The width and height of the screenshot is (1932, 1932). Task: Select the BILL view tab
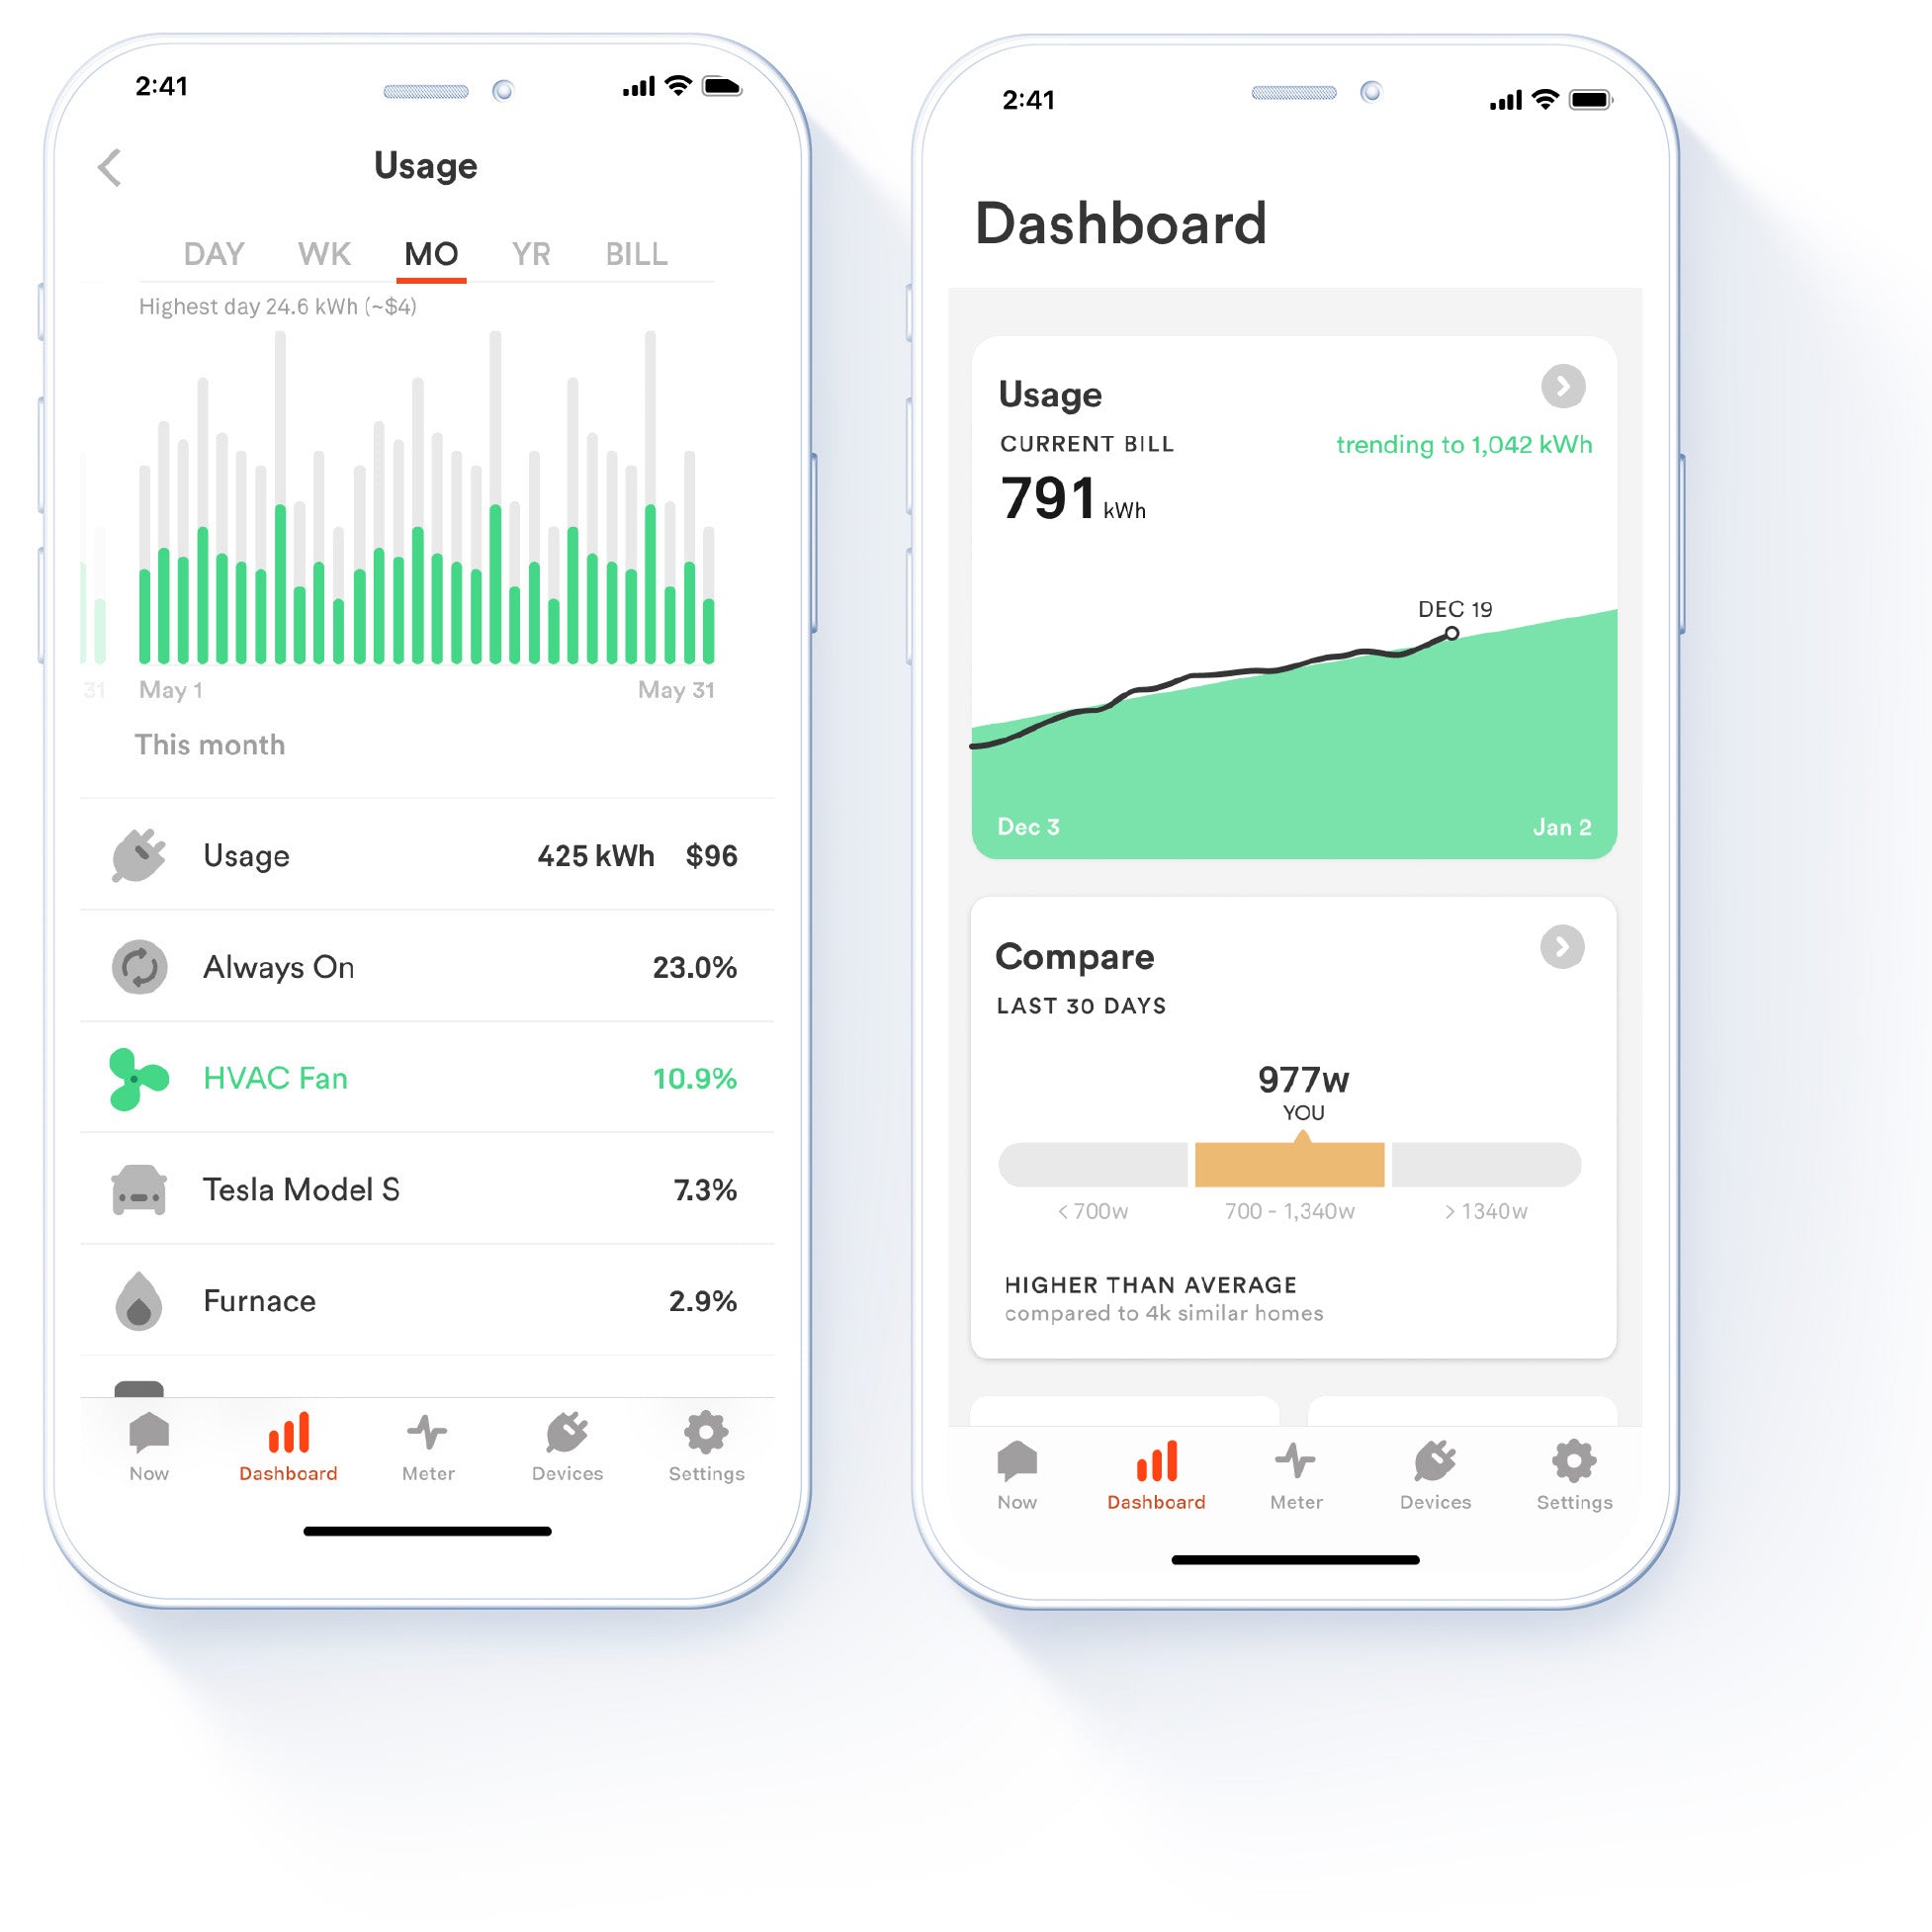635,253
